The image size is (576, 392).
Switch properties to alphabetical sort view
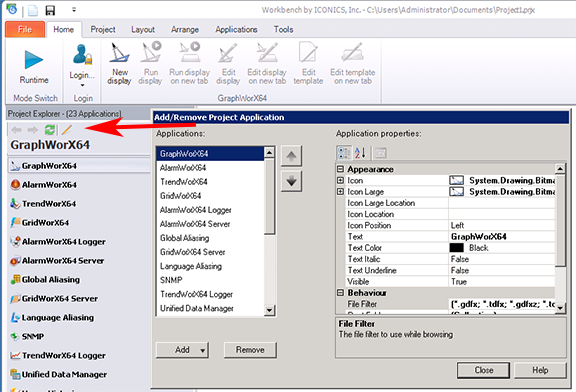coord(360,153)
